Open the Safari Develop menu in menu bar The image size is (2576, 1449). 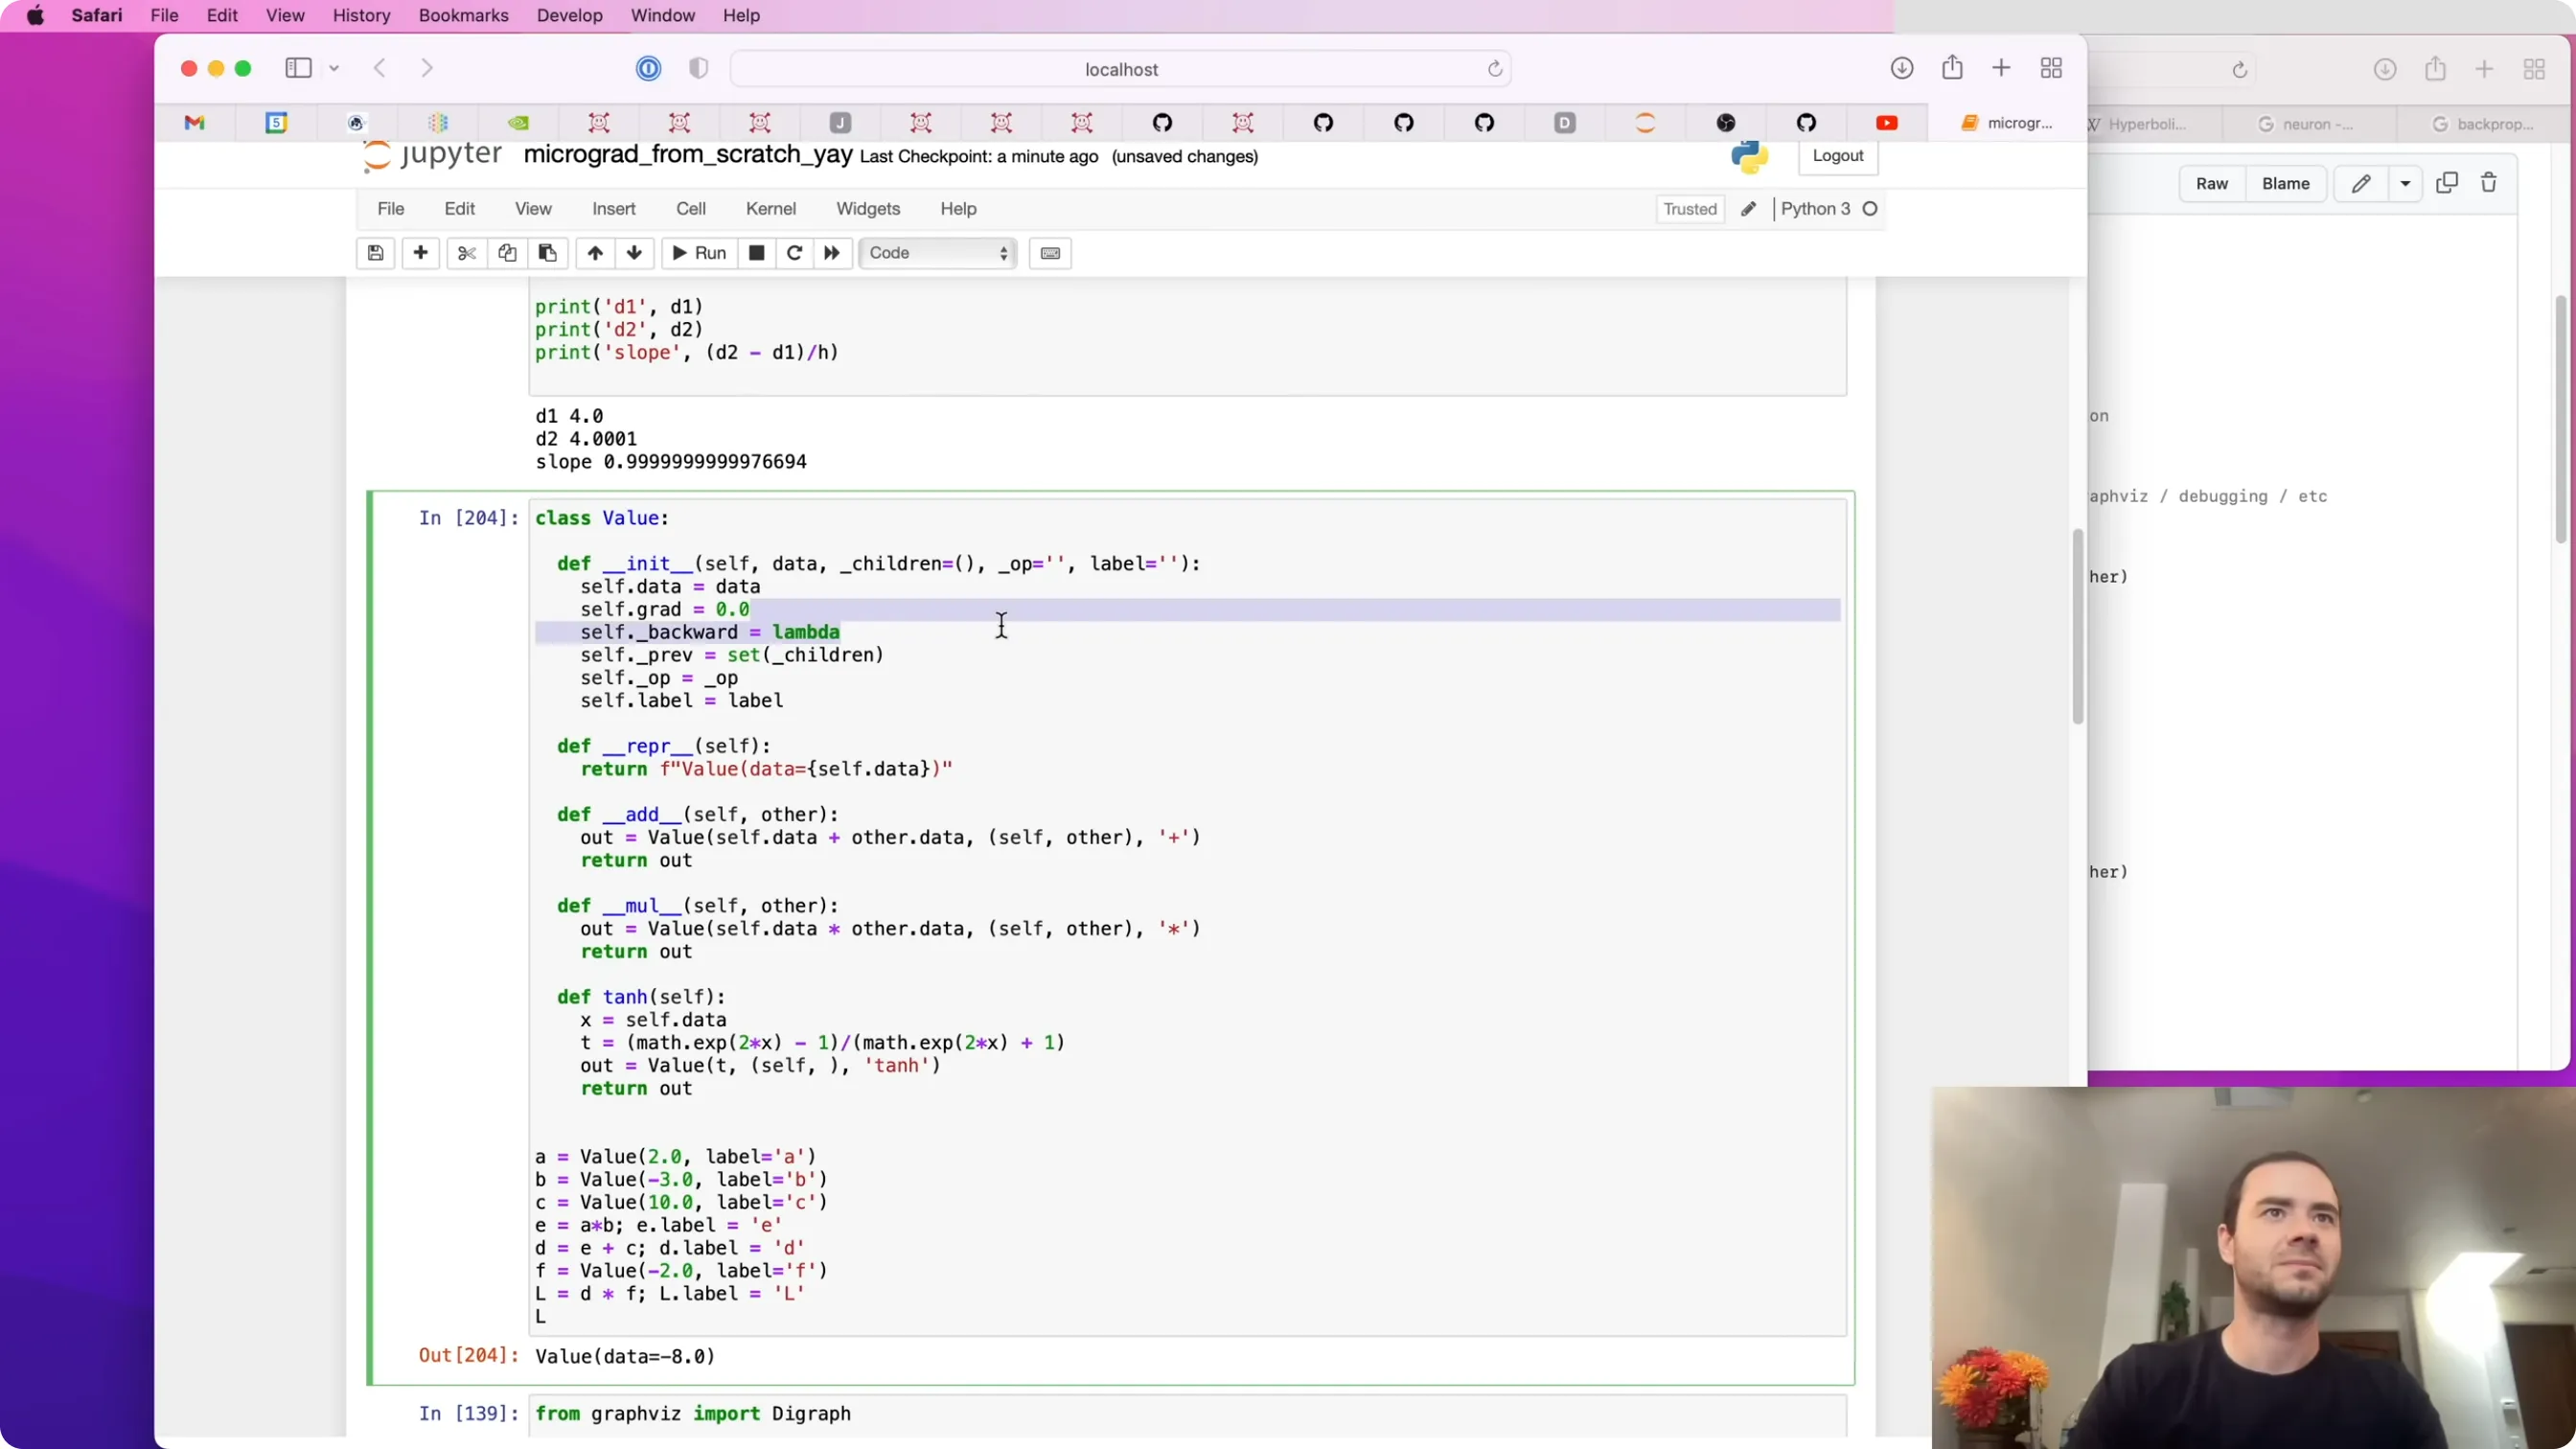coord(570,15)
